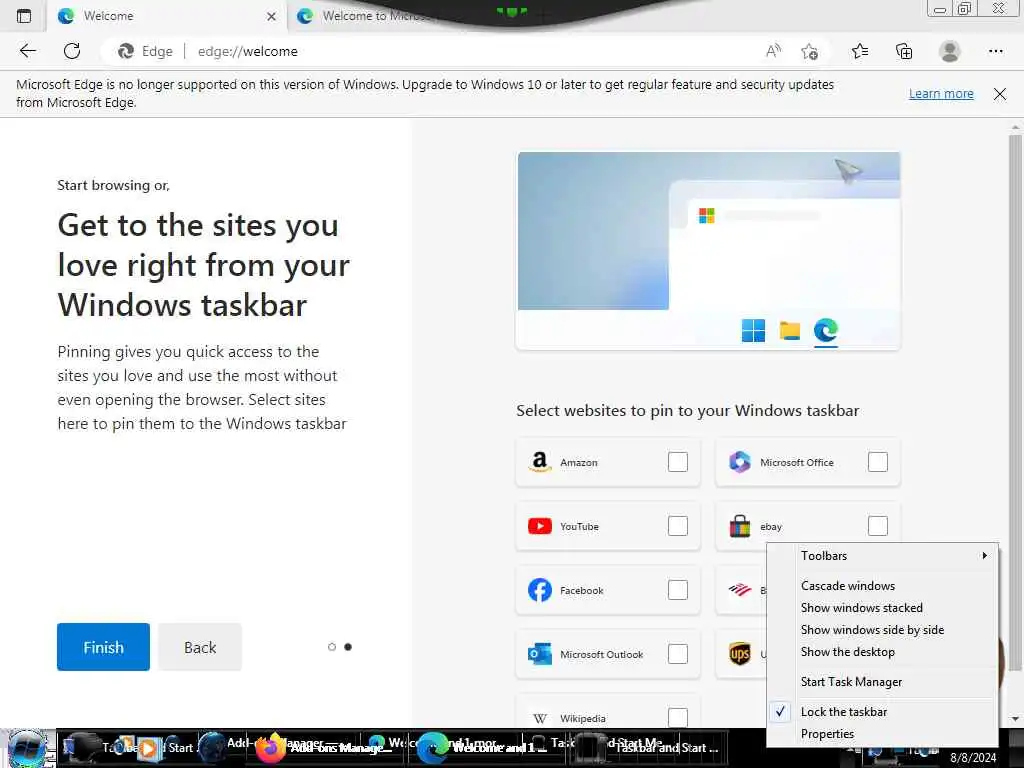Click the Bank of America flag icon
The image size is (1024, 768).
coord(739,590)
